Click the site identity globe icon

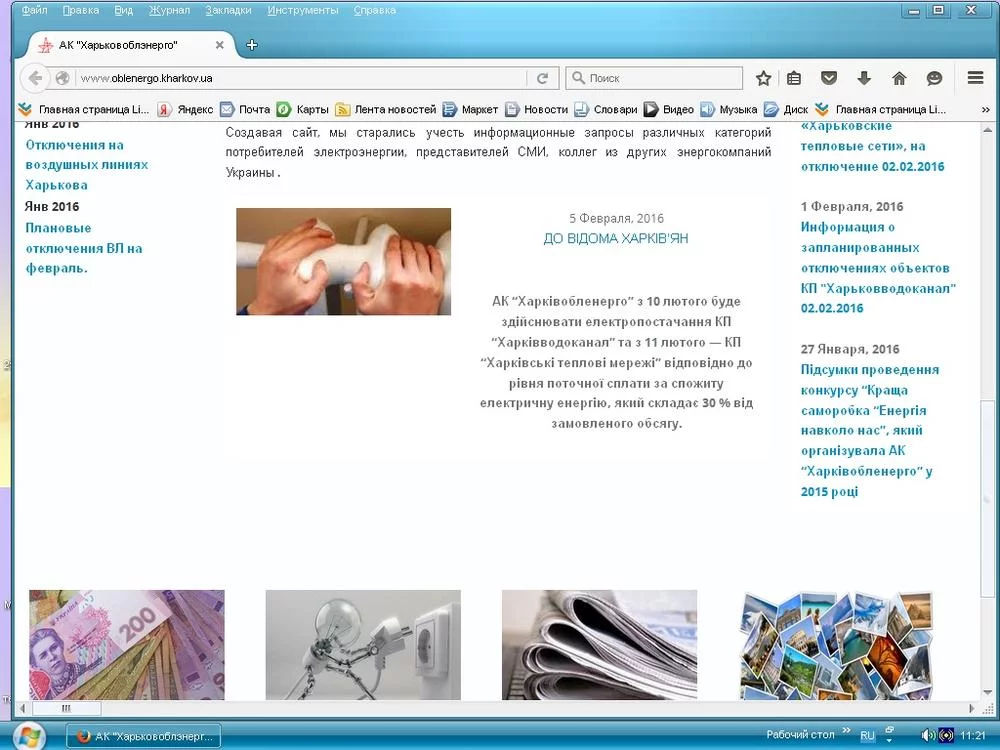[x=62, y=78]
